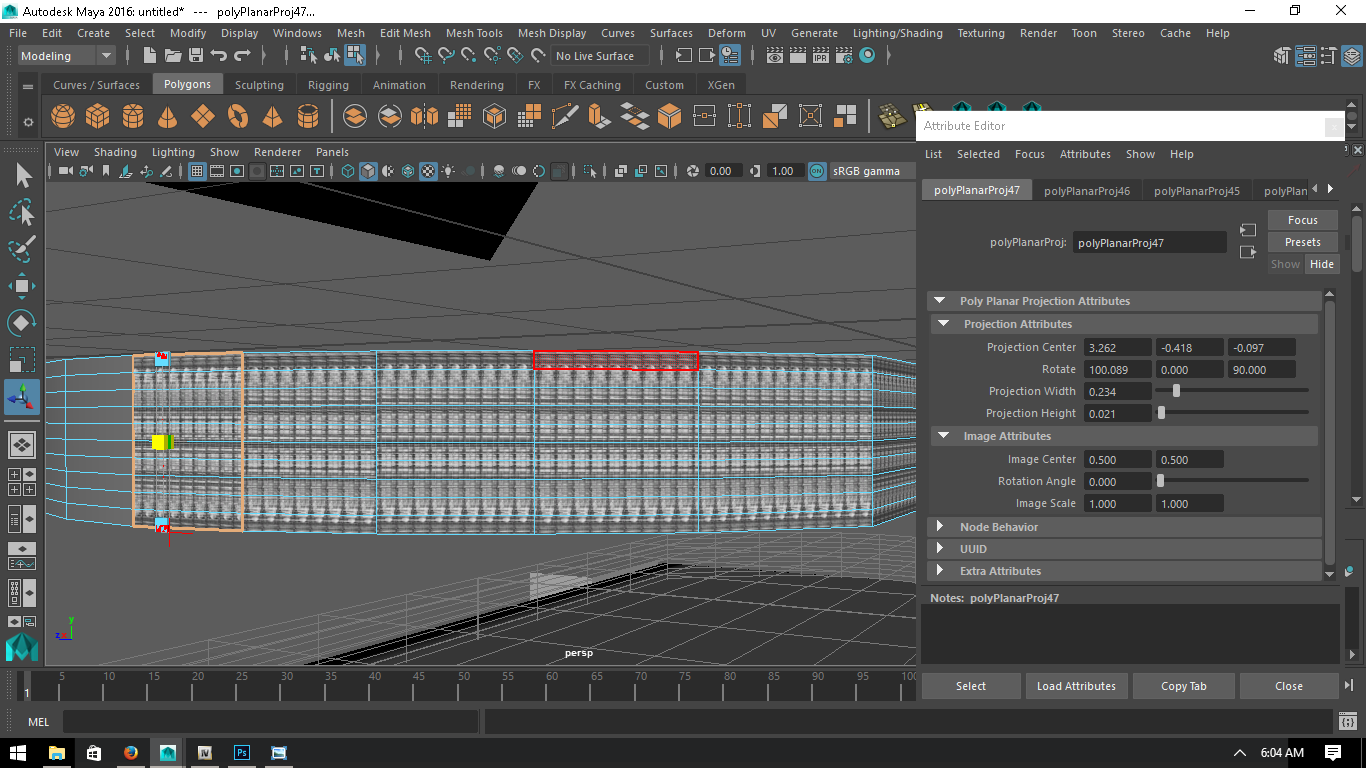
Task: Choose the Paint Selection tool
Action: click(22, 249)
